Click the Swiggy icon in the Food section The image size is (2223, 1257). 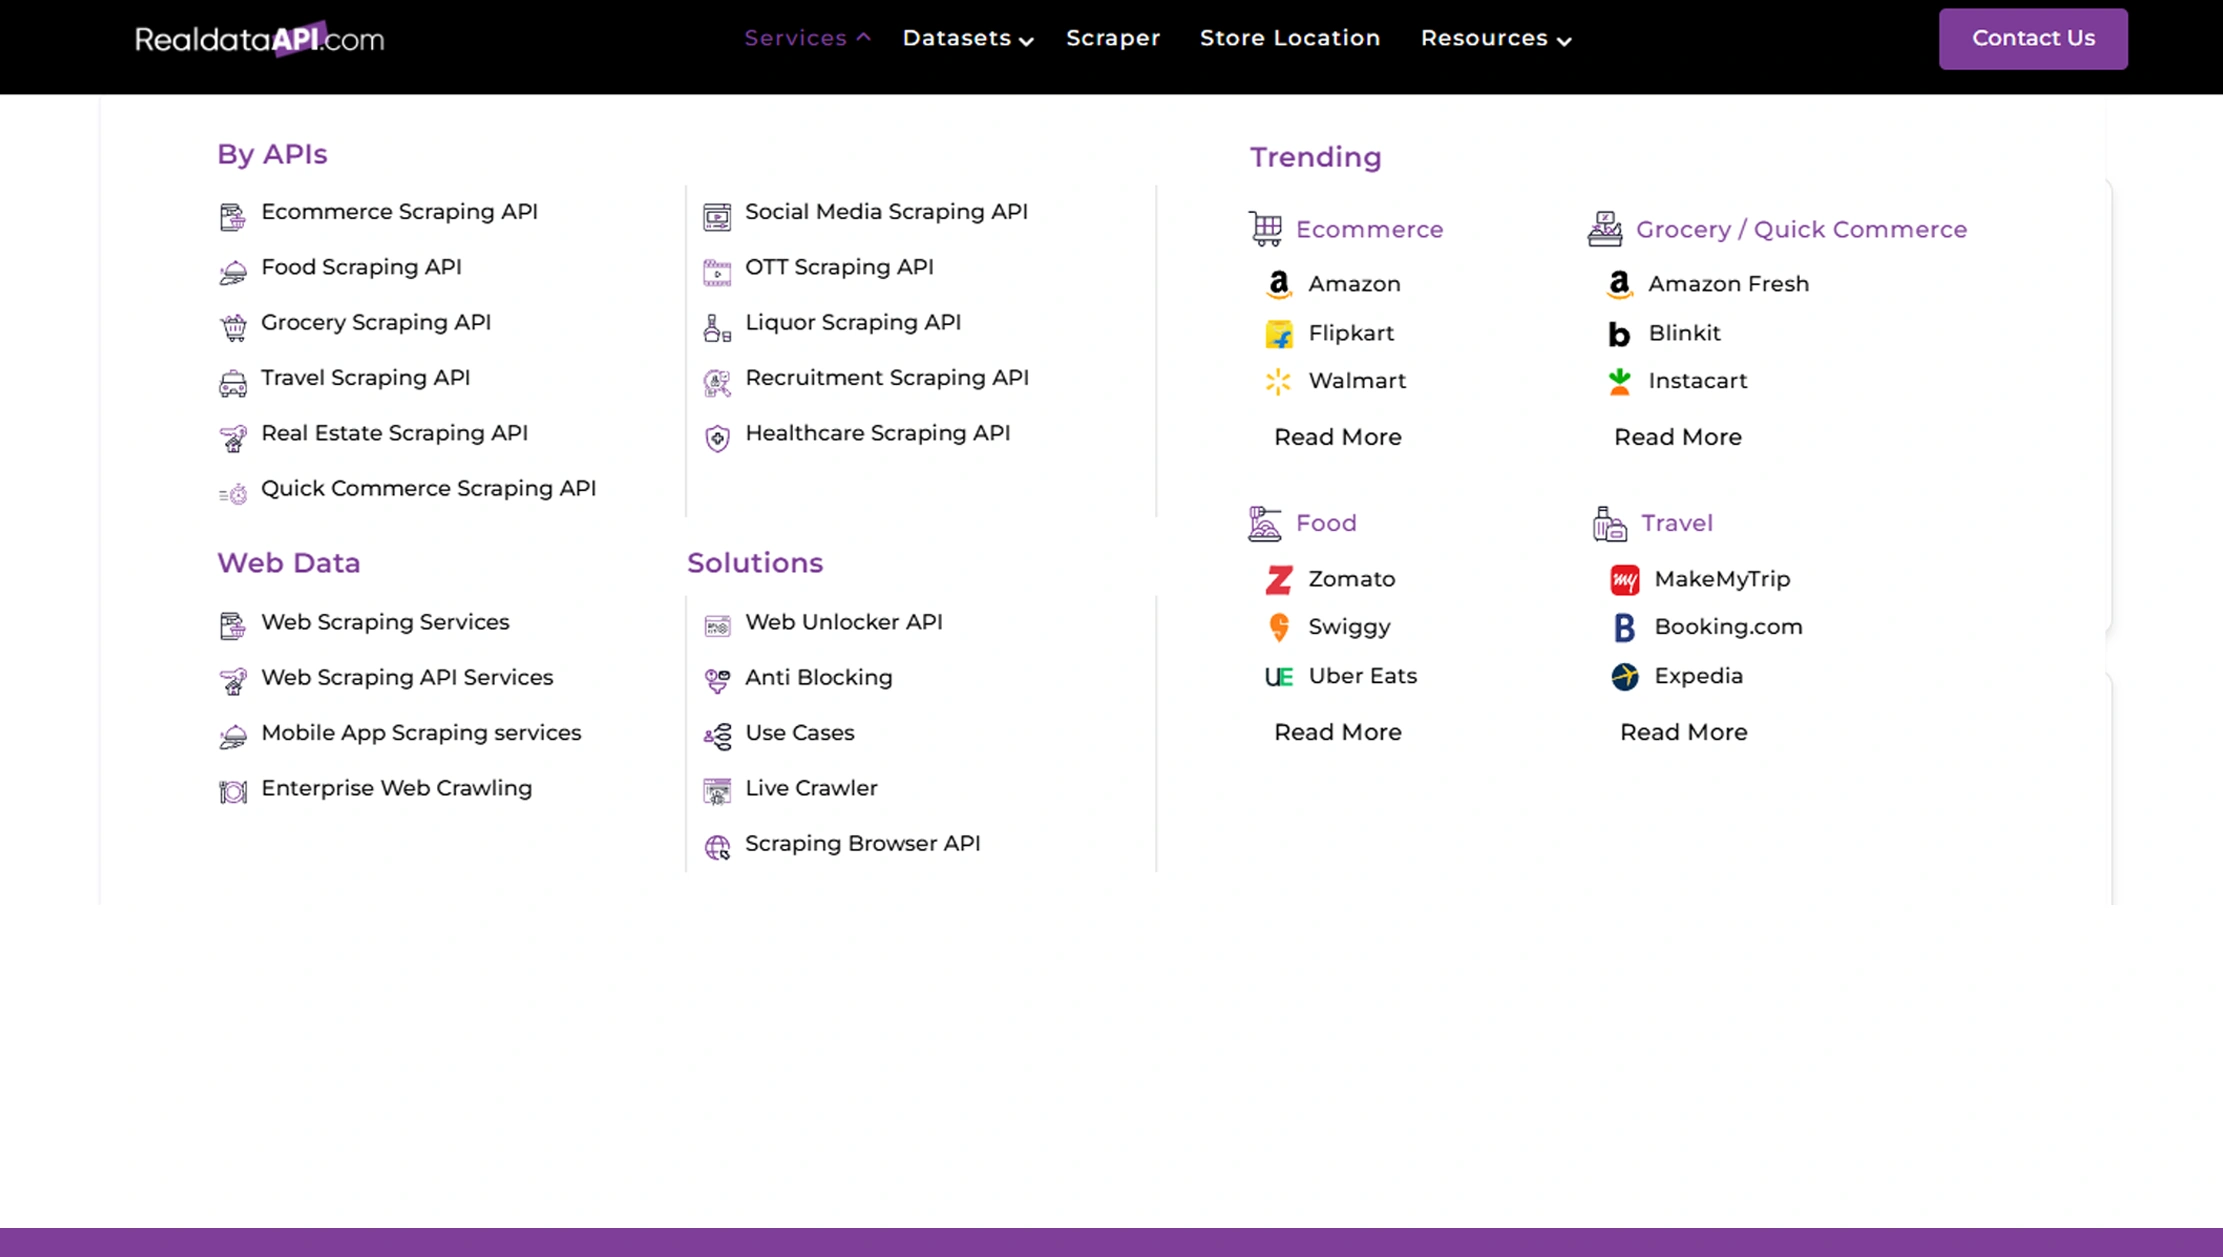(1278, 627)
